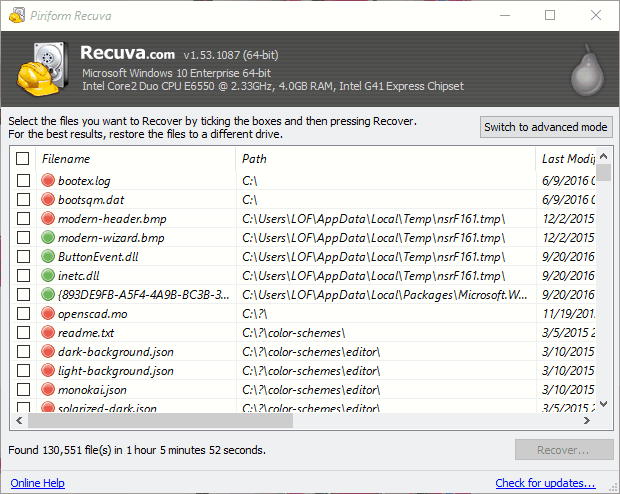Click green status dot for {893DE9FB file

[x=48, y=294]
